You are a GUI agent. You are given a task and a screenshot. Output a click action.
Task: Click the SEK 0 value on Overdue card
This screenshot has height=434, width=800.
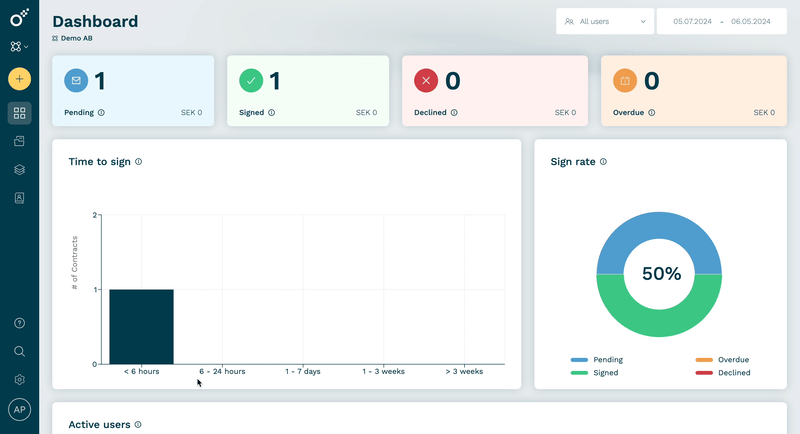pos(764,113)
